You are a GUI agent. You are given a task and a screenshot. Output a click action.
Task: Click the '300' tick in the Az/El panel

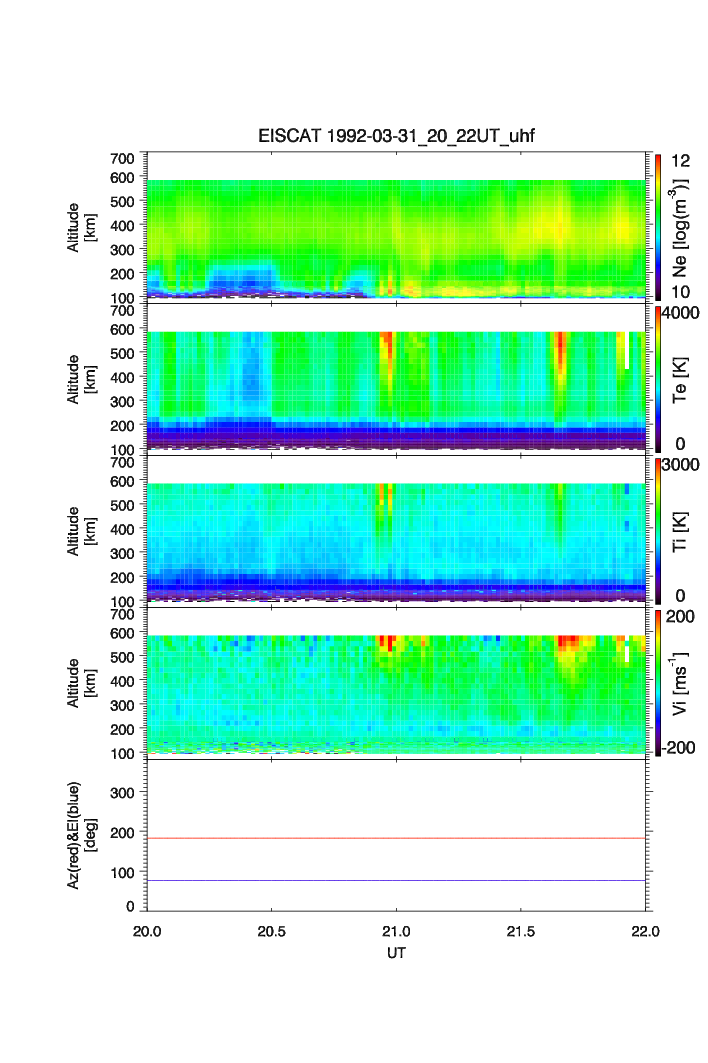tap(122, 793)
